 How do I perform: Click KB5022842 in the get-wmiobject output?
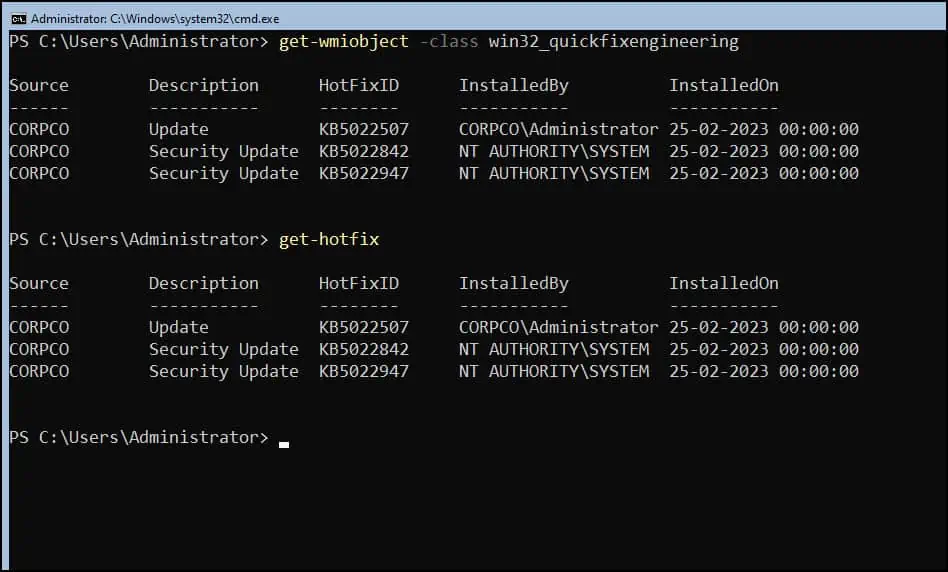364,152
